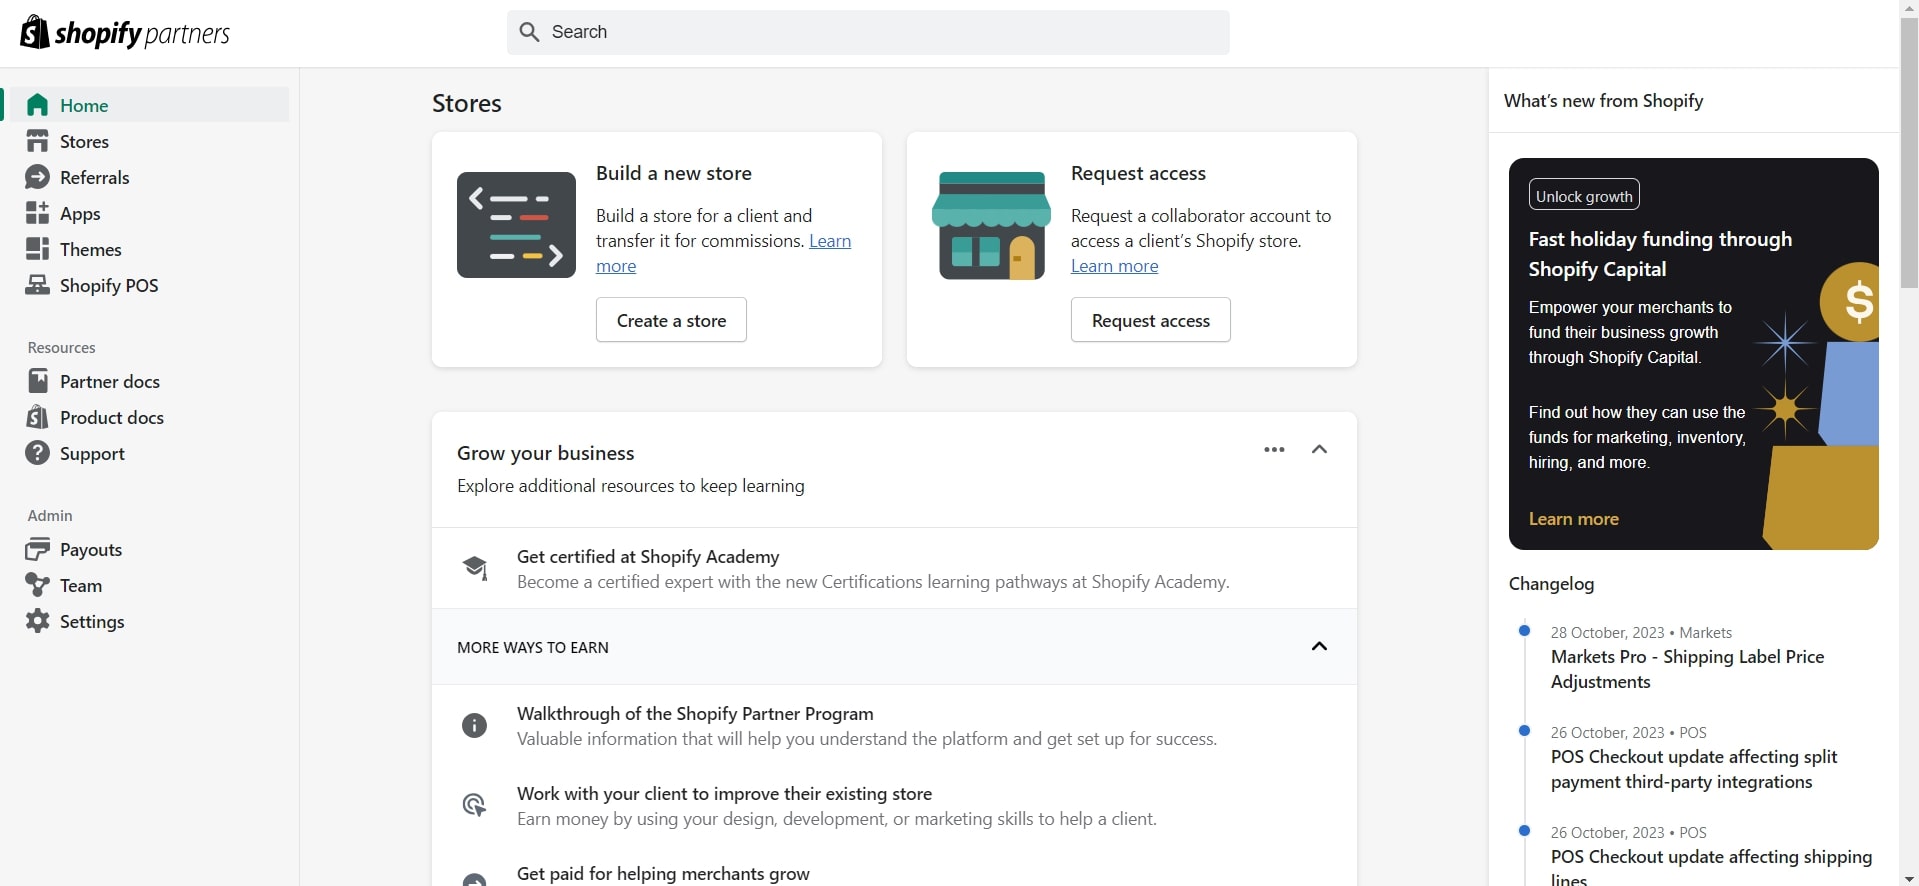
Task: Click the Product docs Shopify bag icon
Action: [x=38, y=417]
